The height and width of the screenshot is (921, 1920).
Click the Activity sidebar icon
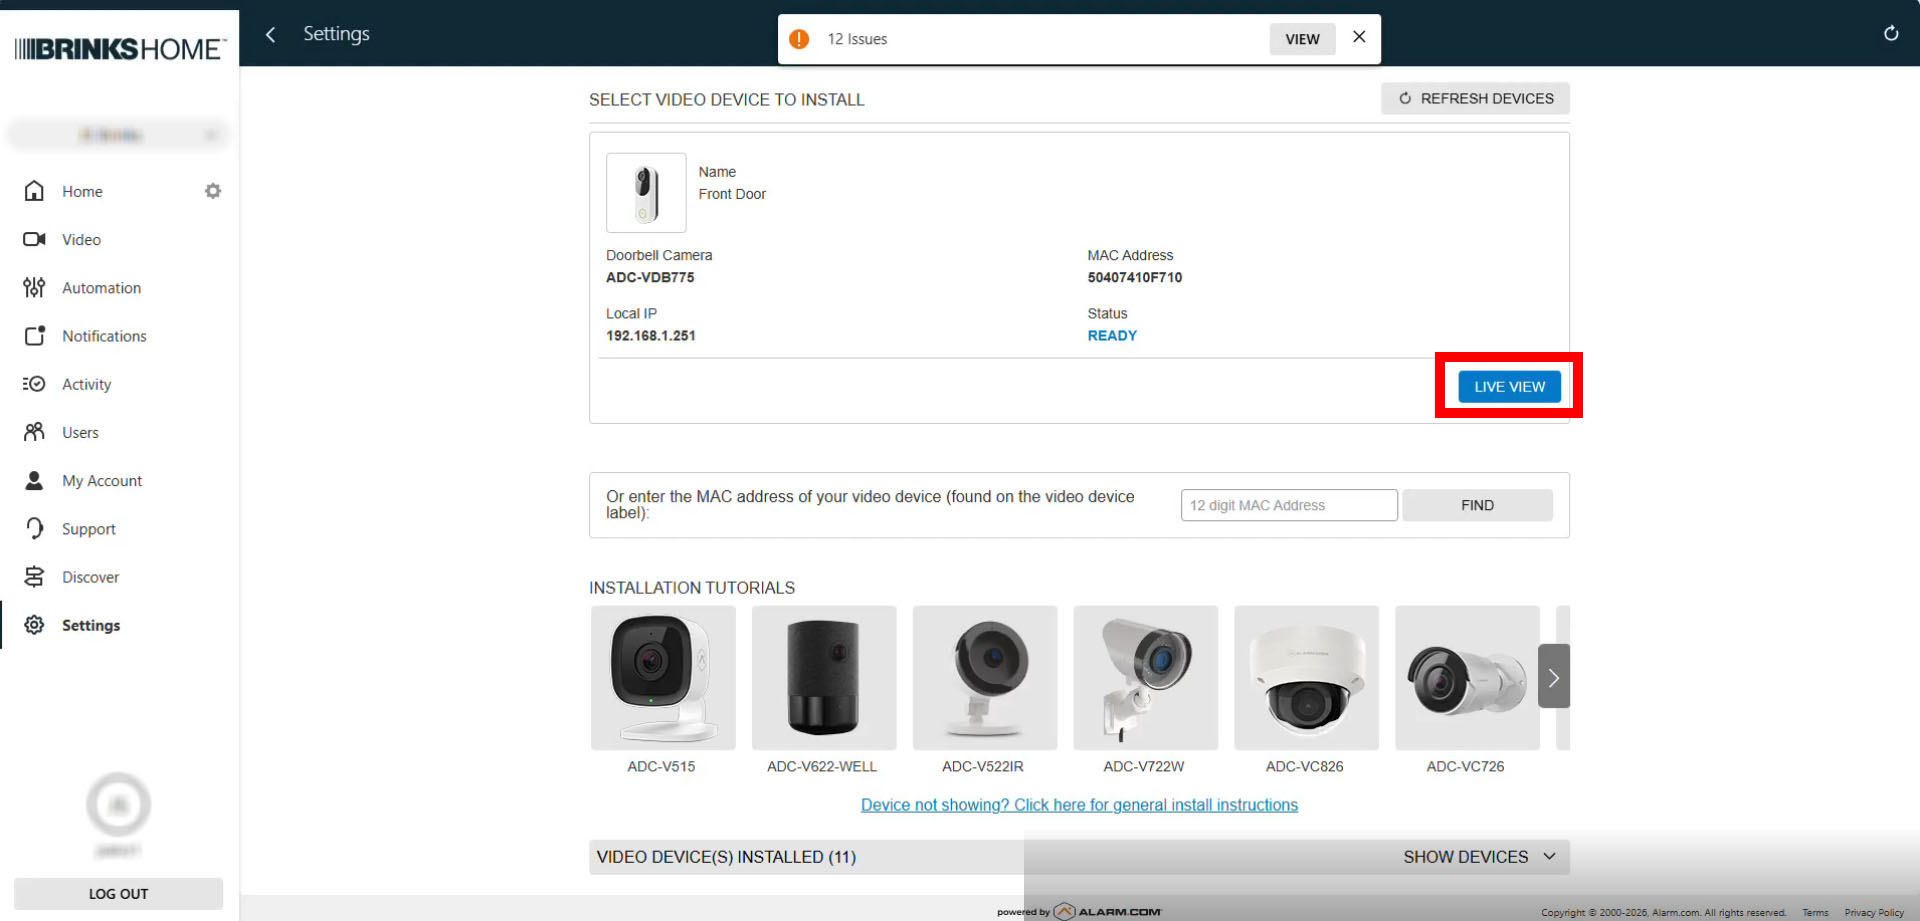[x=34, y=384]
